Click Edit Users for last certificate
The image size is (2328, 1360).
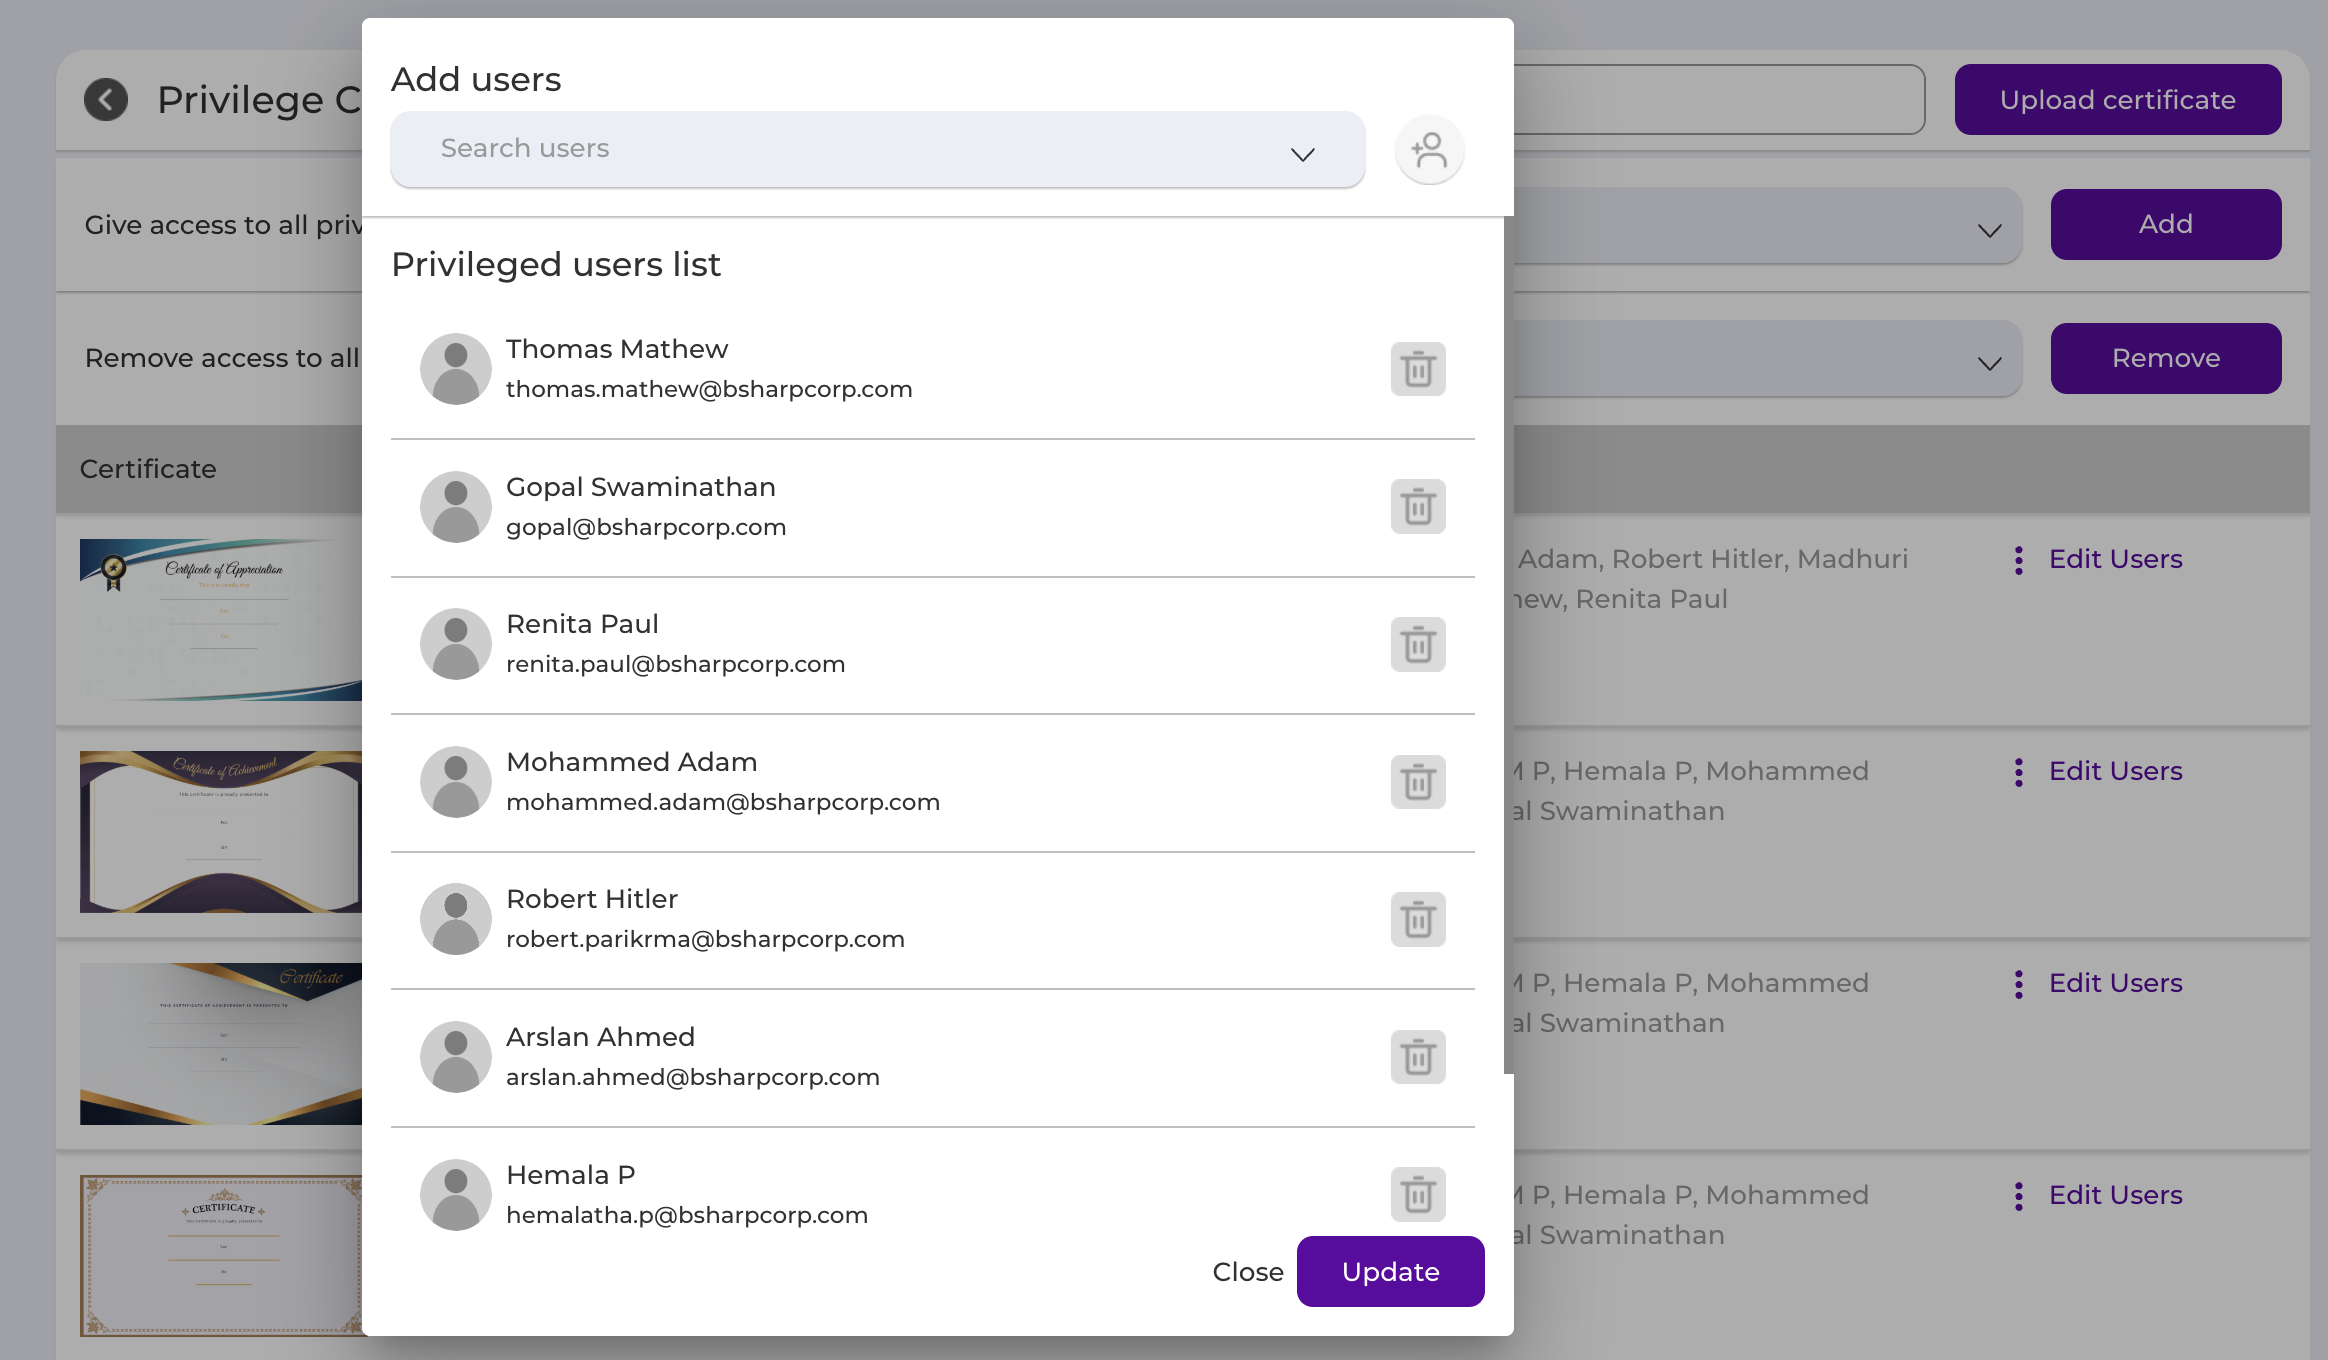(x=2115, y=1195)
